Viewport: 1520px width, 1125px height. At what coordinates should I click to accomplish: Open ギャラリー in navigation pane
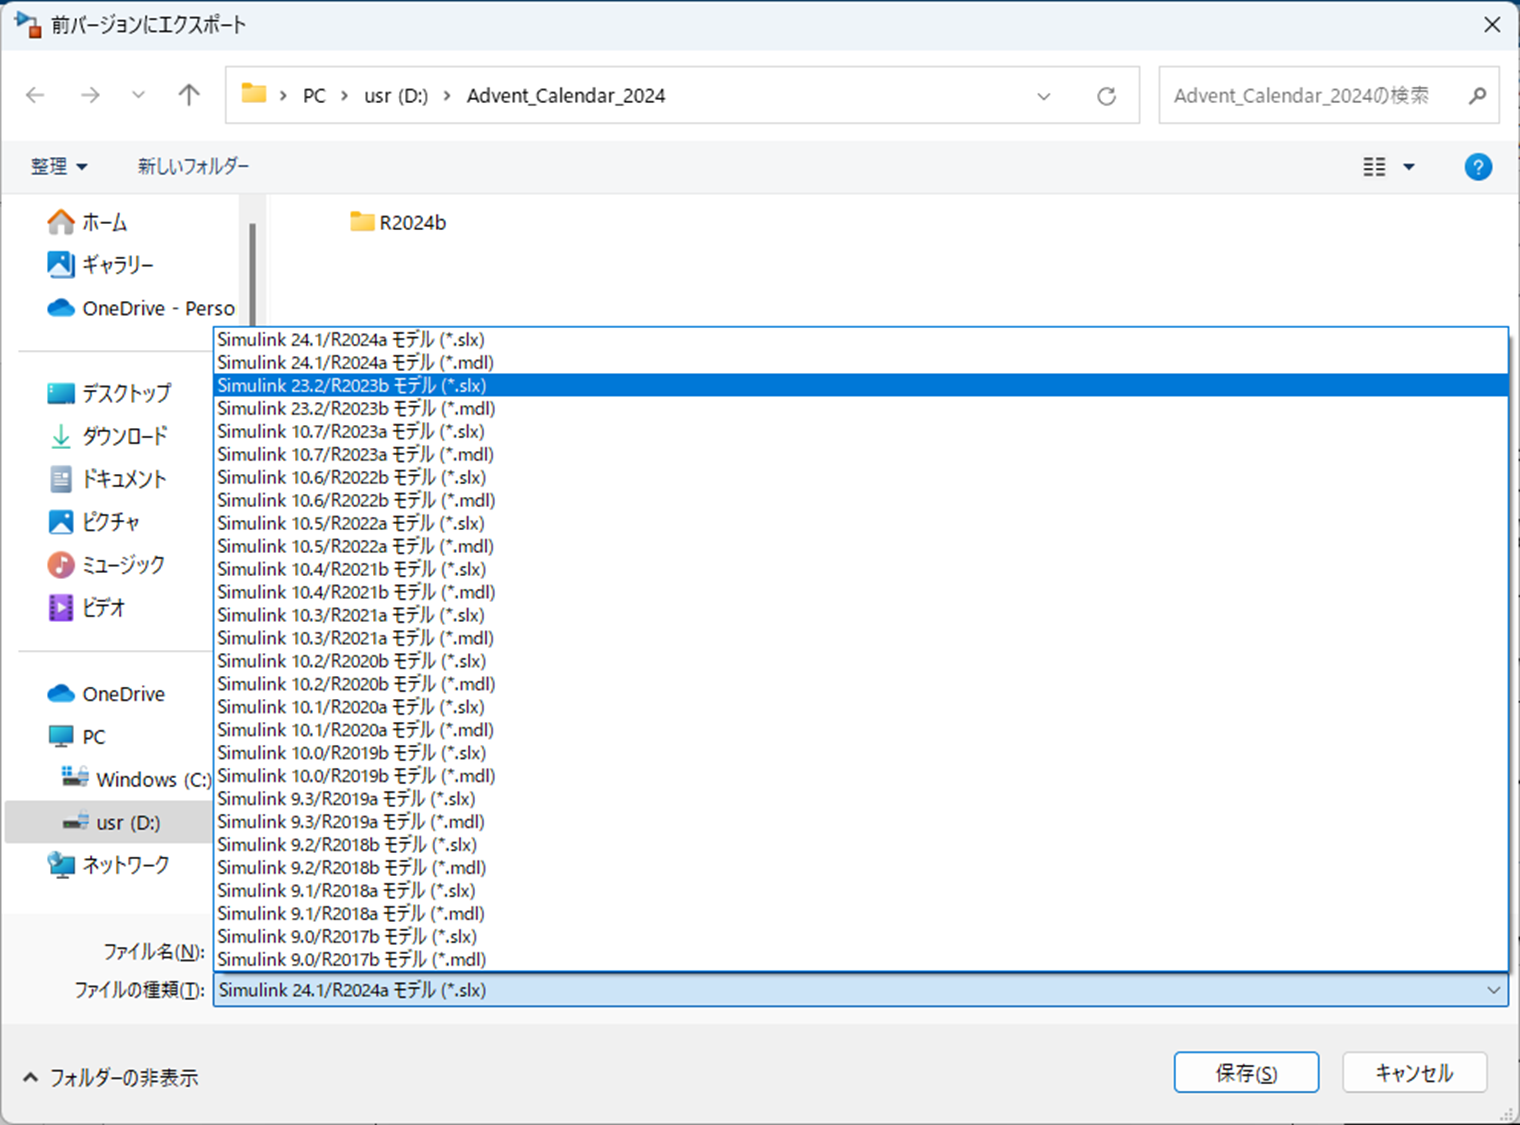(x=101, y=265)
